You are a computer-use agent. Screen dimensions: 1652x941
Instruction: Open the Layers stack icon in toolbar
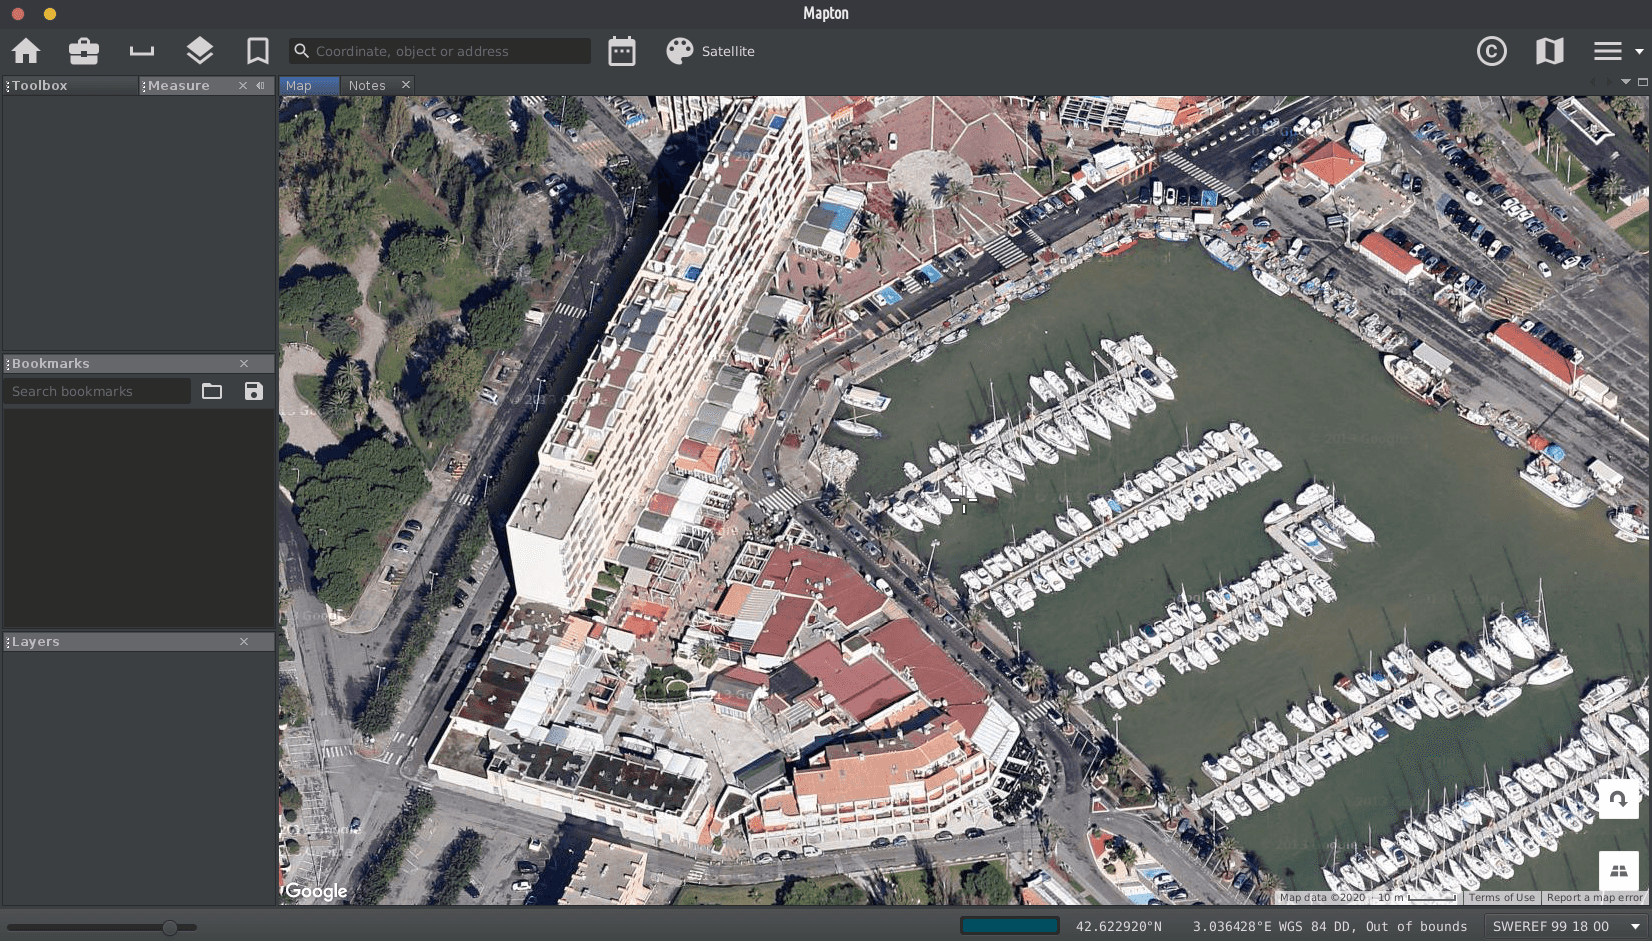coord(200,51)
